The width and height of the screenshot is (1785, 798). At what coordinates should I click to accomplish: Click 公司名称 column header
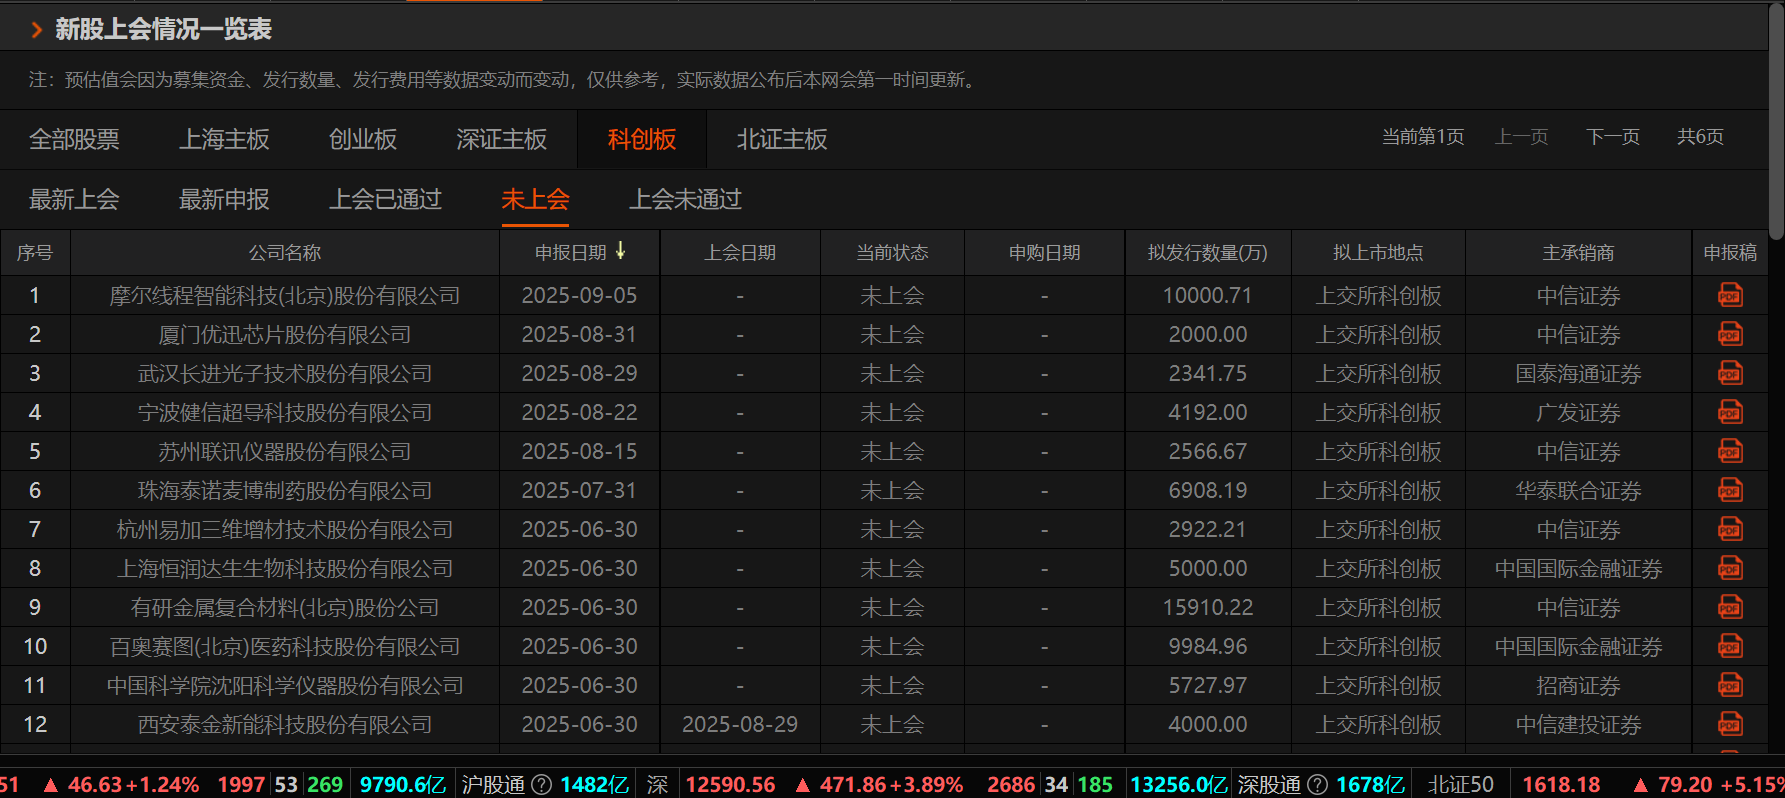click(285, 253)
